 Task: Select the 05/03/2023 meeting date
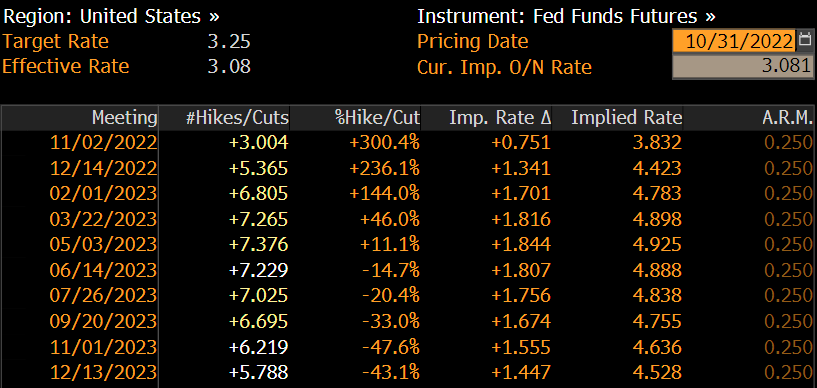103,244
